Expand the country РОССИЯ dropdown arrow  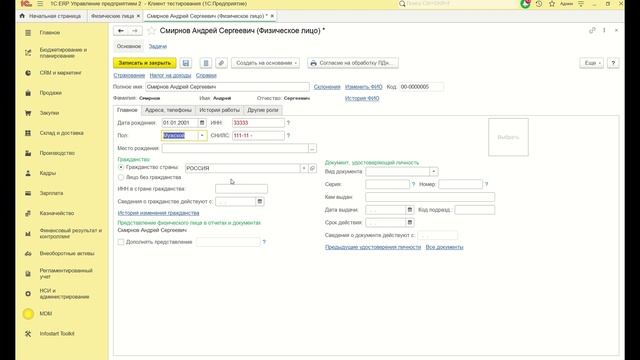coord(304,168)
